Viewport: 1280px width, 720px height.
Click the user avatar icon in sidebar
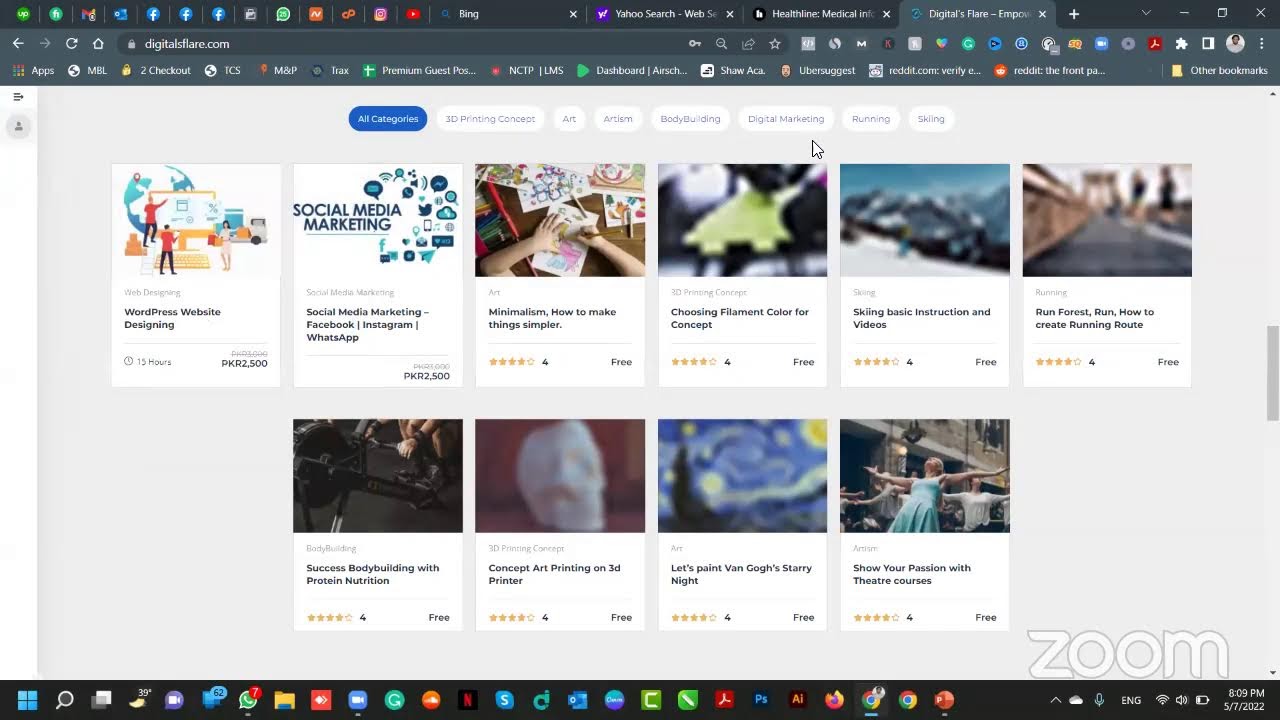coord(18,126)
